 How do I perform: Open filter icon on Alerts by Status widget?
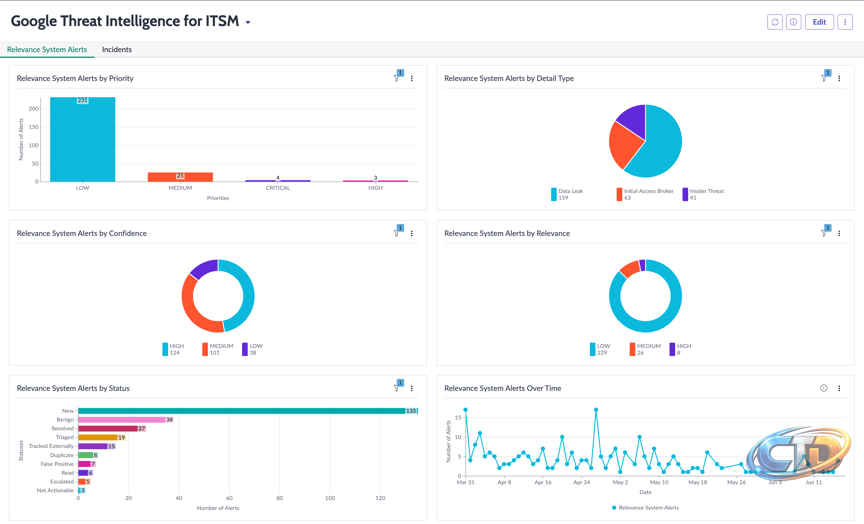(398, 386)
